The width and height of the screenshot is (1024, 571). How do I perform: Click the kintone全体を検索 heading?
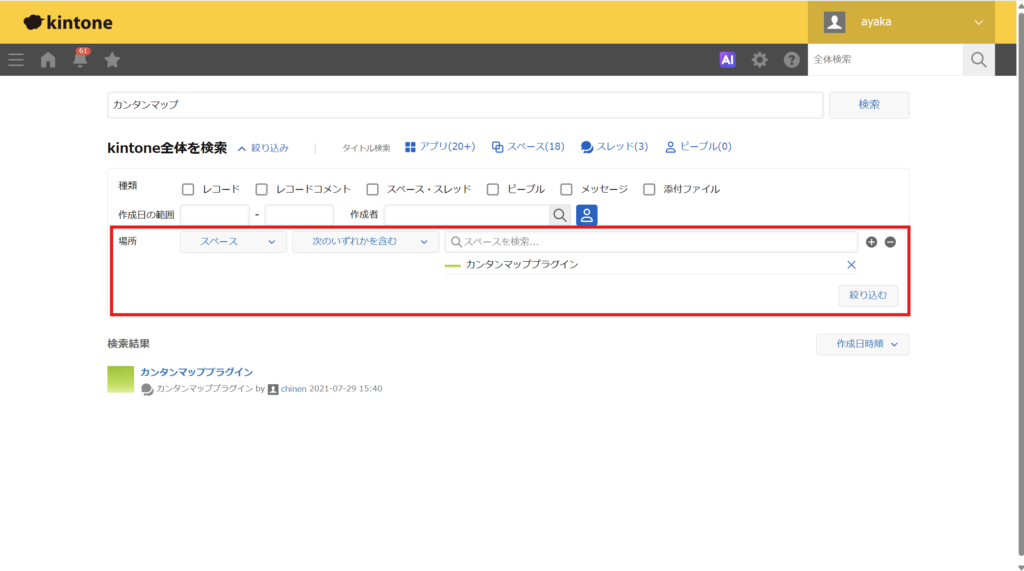(x=167, y=148)
